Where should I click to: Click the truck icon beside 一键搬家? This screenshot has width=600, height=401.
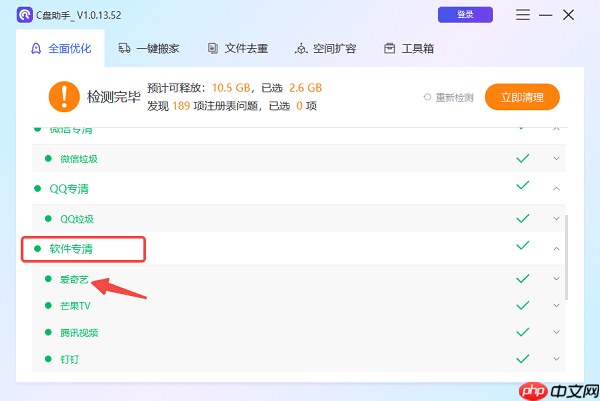coord(124,48)
